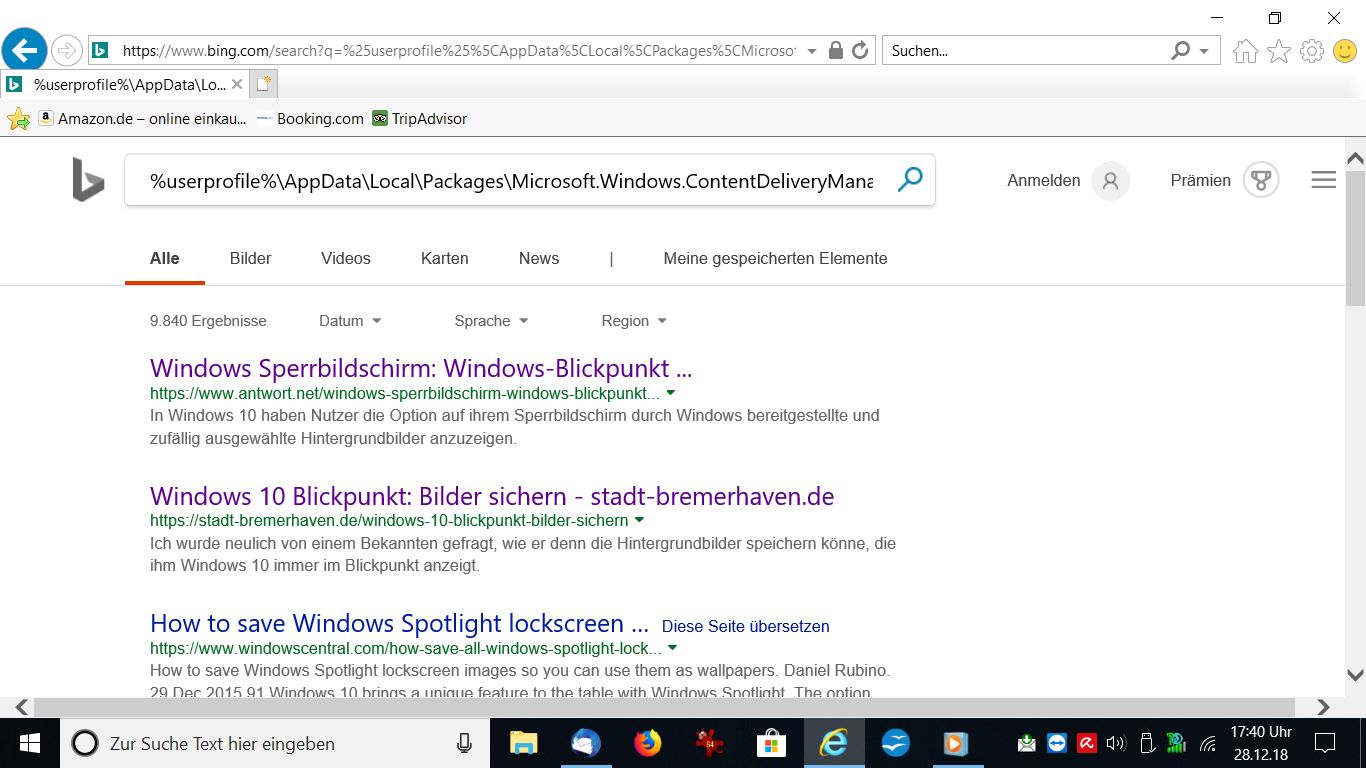1366x768 pixels.
Task: Click in the Bing search query field
Action: pos(511,181)
